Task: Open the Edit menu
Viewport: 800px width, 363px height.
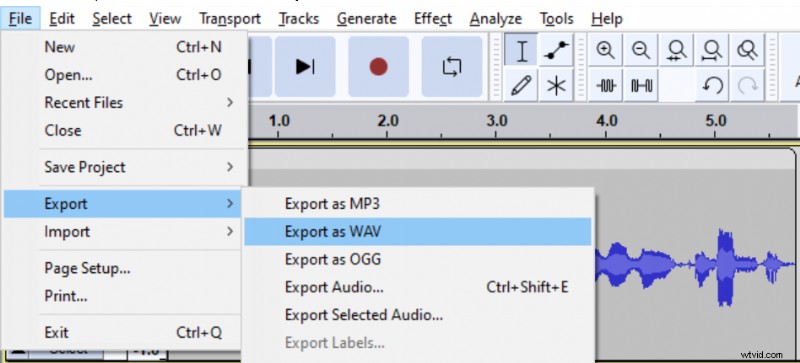Action: (x=62, y=19)
